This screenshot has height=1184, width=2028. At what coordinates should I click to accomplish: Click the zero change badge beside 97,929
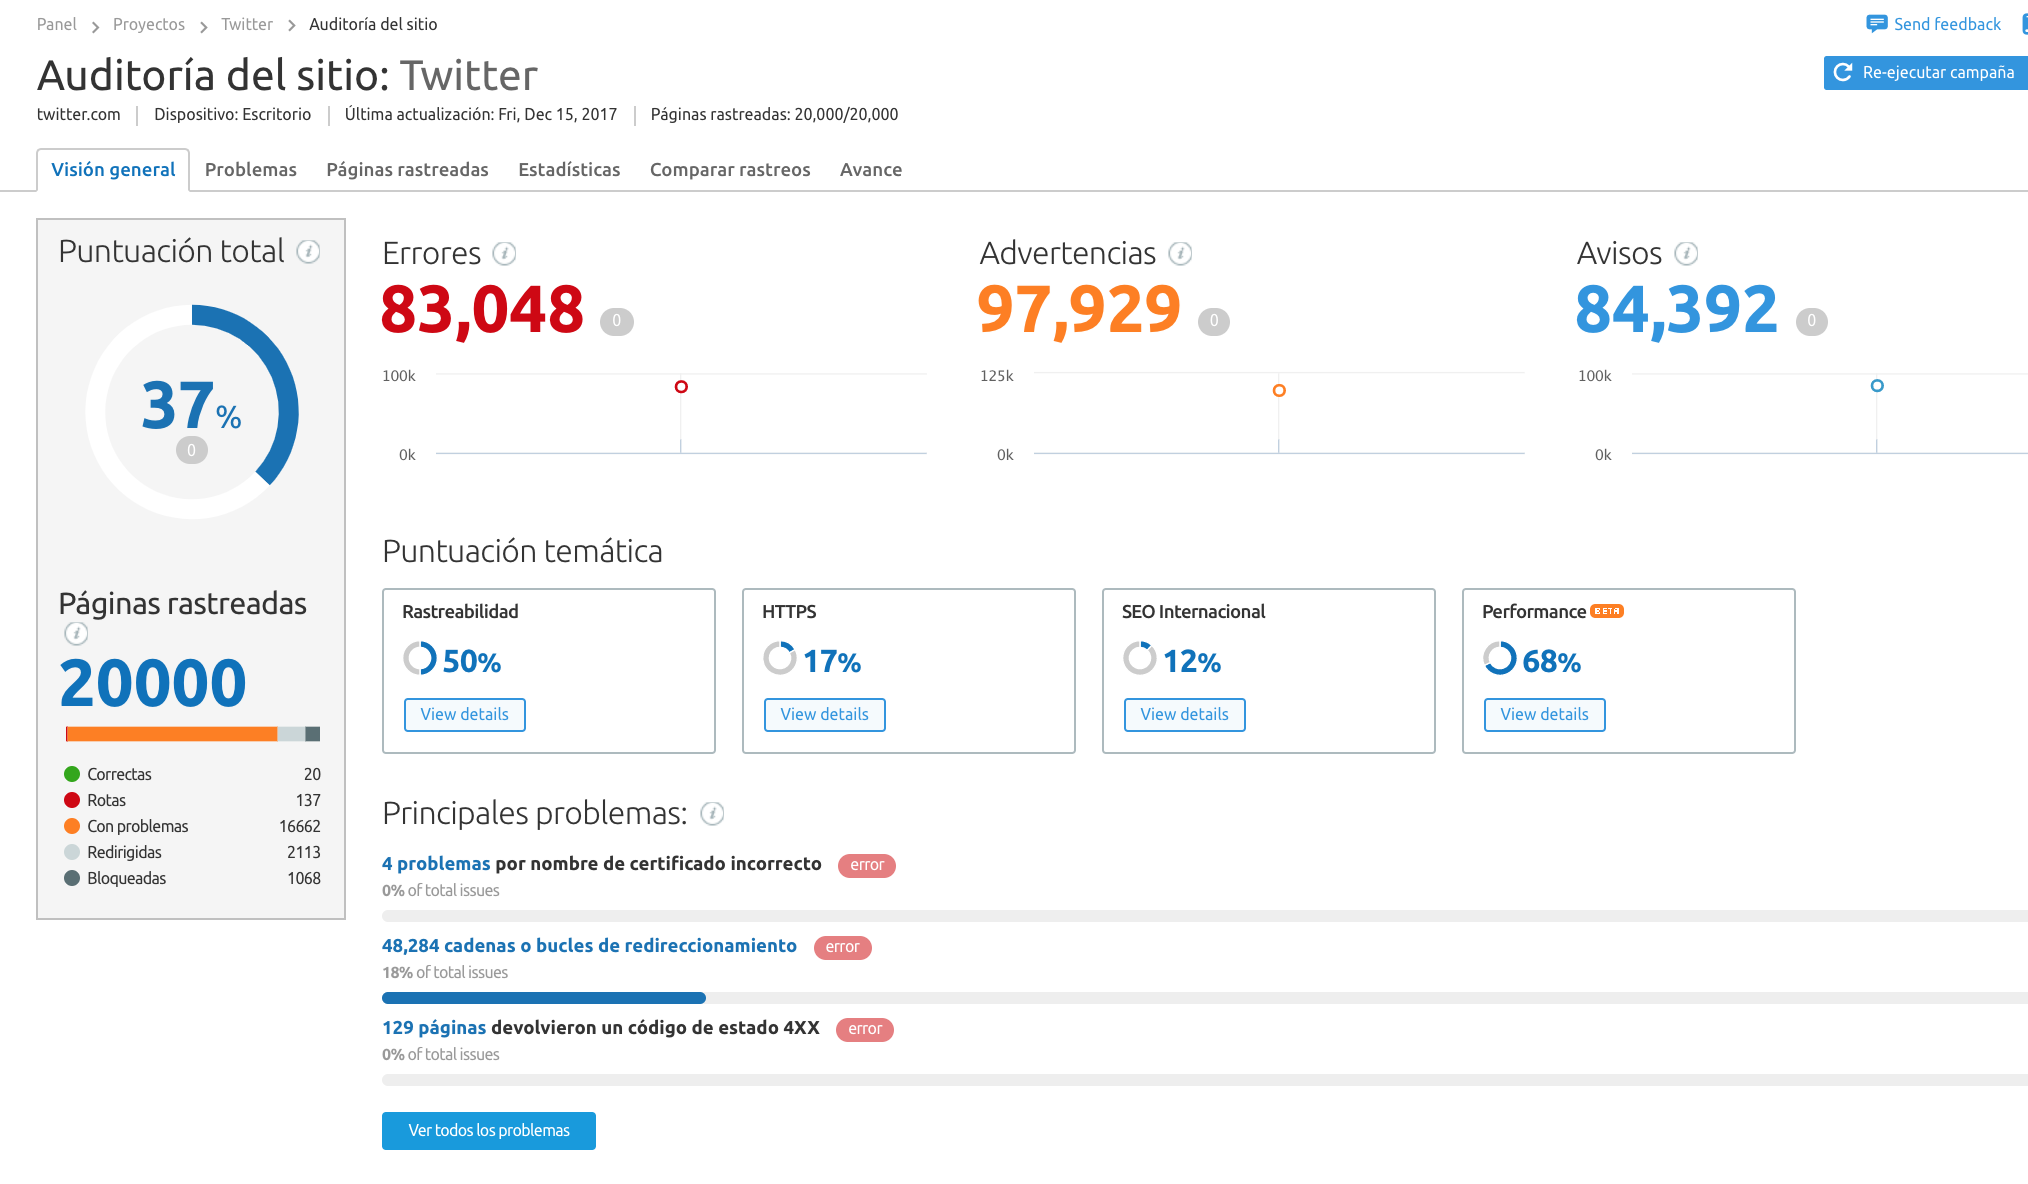coord(1214,321)
